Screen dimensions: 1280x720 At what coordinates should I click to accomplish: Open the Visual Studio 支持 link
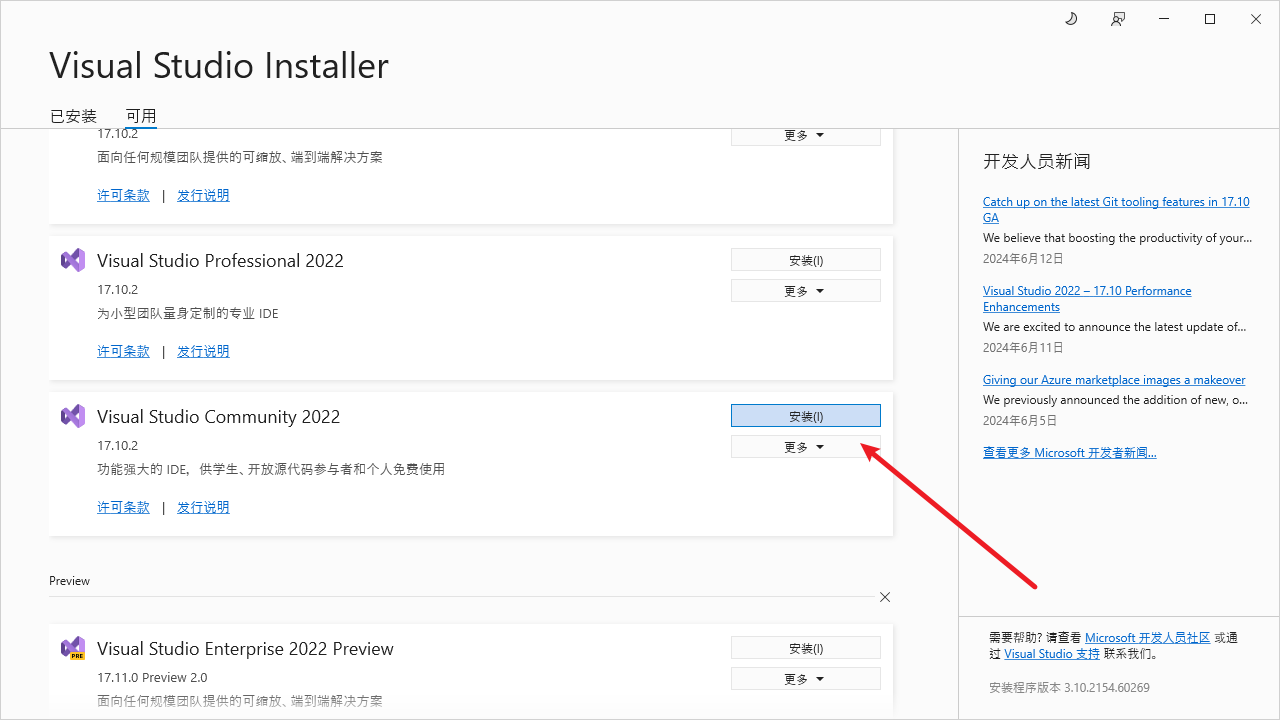coord(1052,654)
